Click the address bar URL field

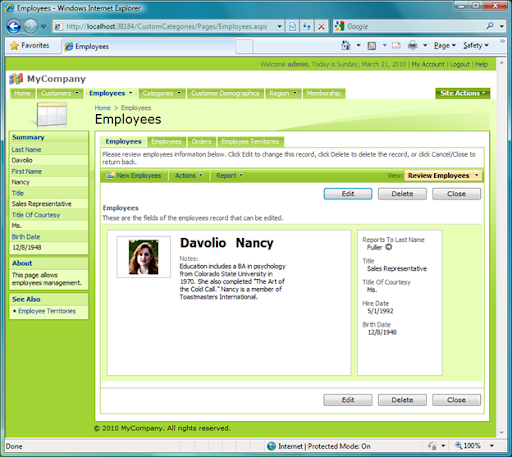coord(166,26)
